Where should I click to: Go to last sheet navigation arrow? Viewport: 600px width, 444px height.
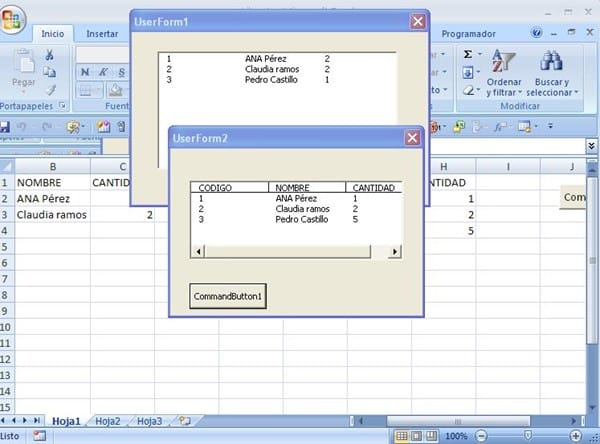[37, 420]
